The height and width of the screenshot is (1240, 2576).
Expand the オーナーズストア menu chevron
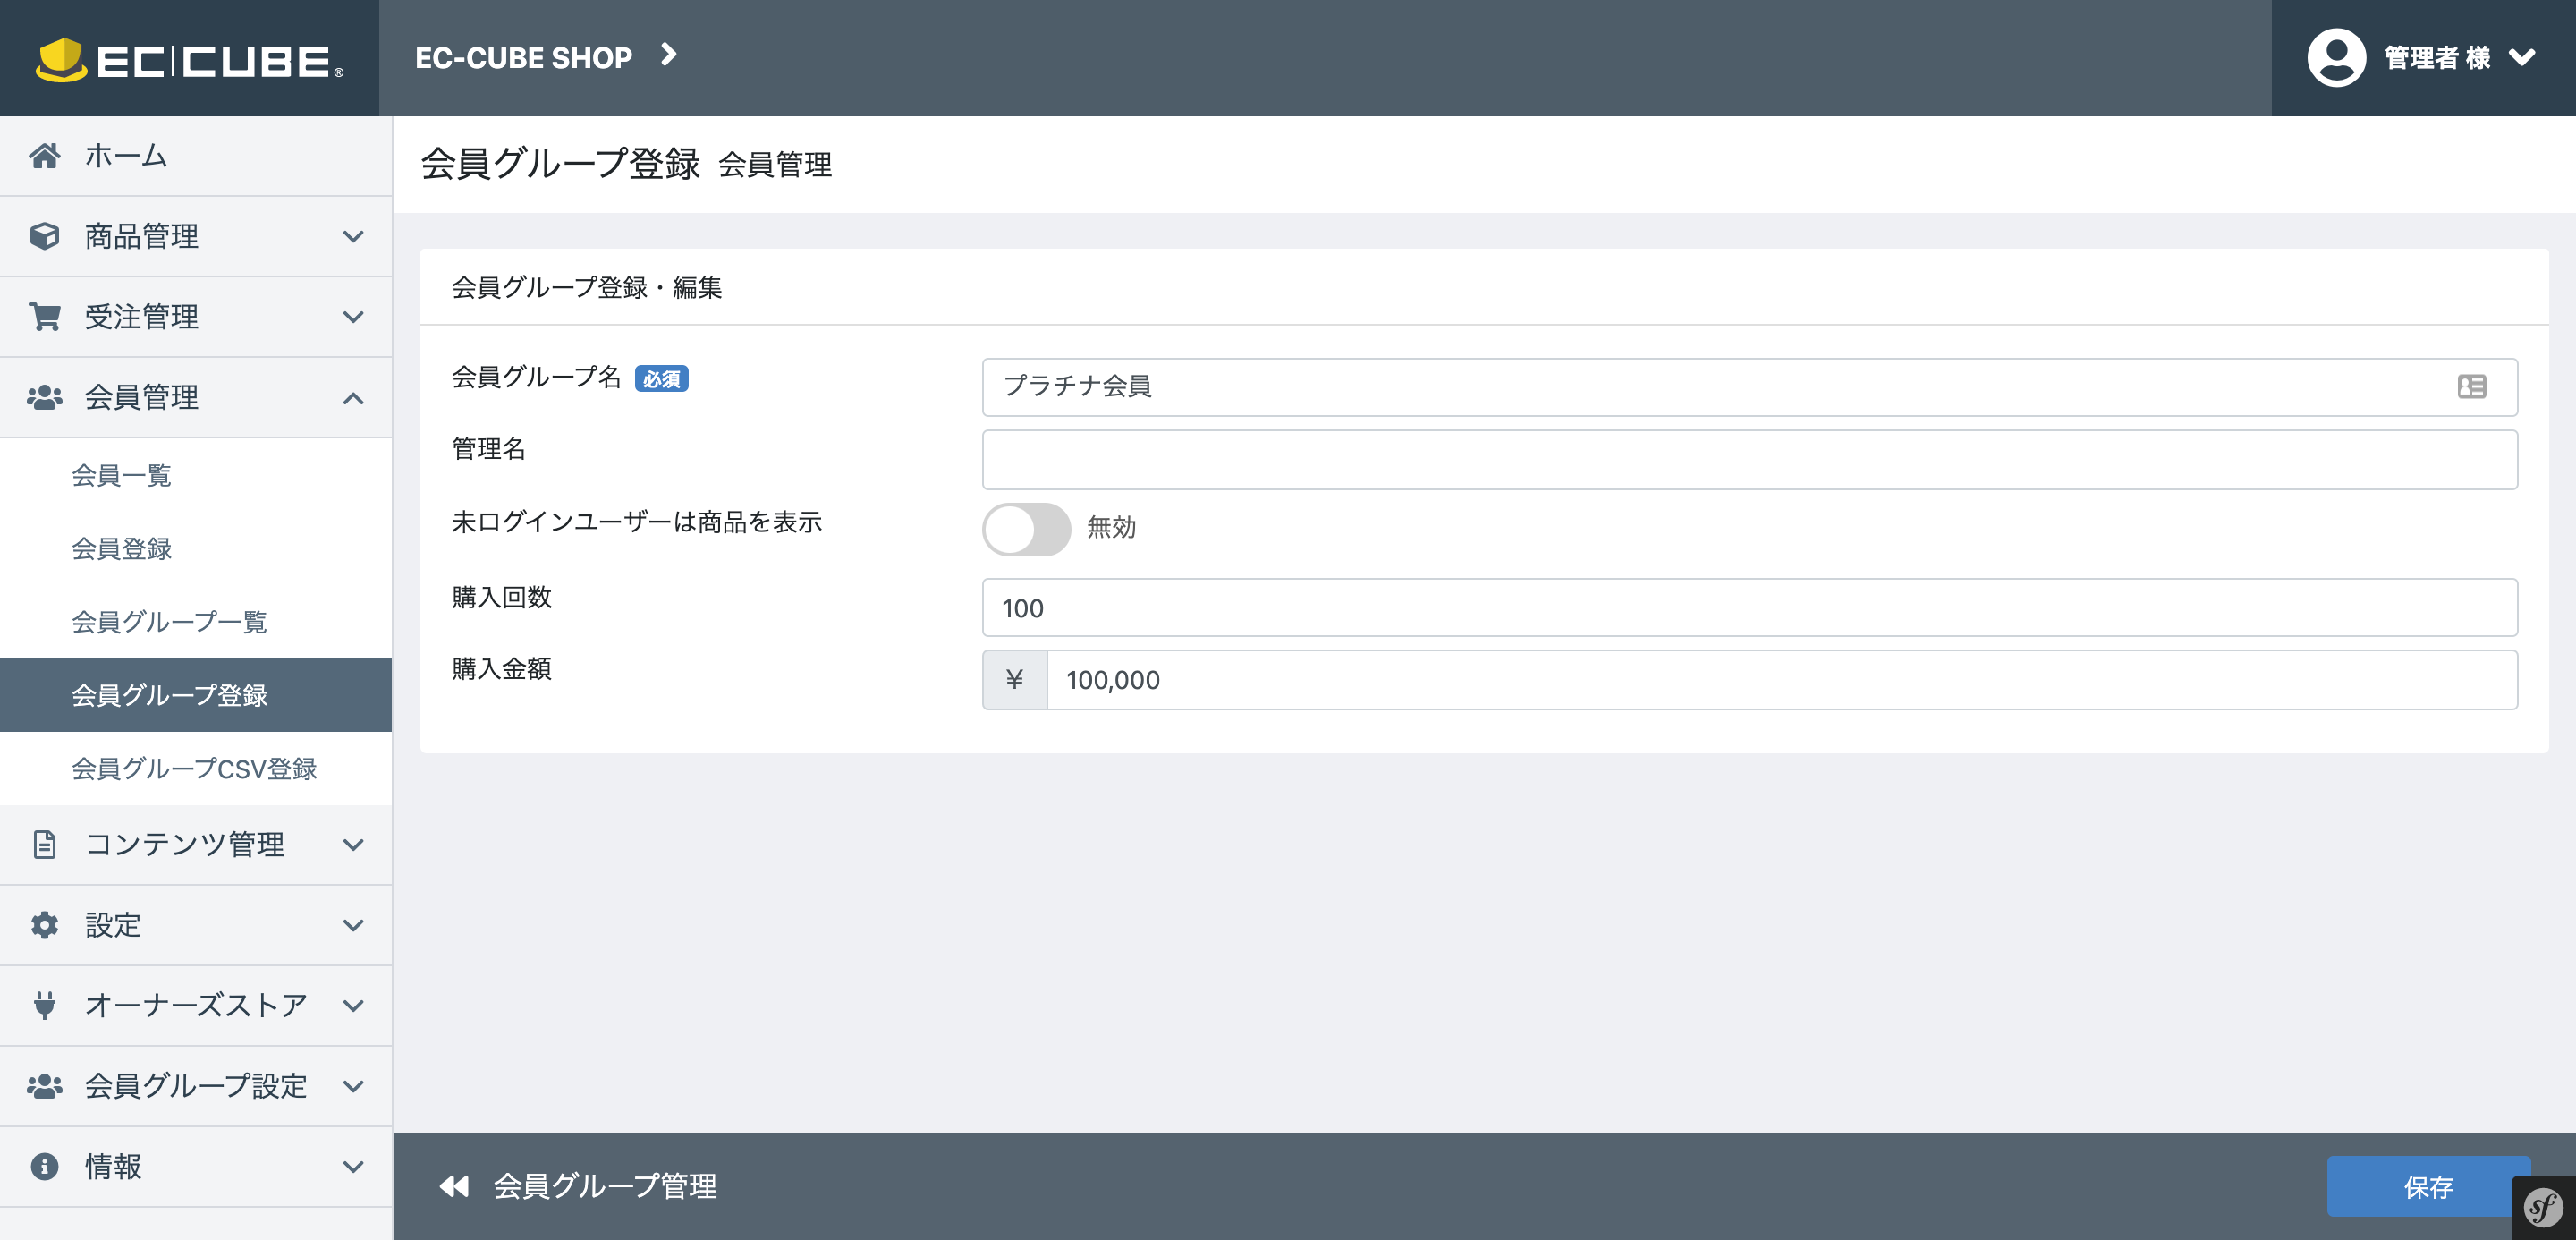pos(353,1006)
